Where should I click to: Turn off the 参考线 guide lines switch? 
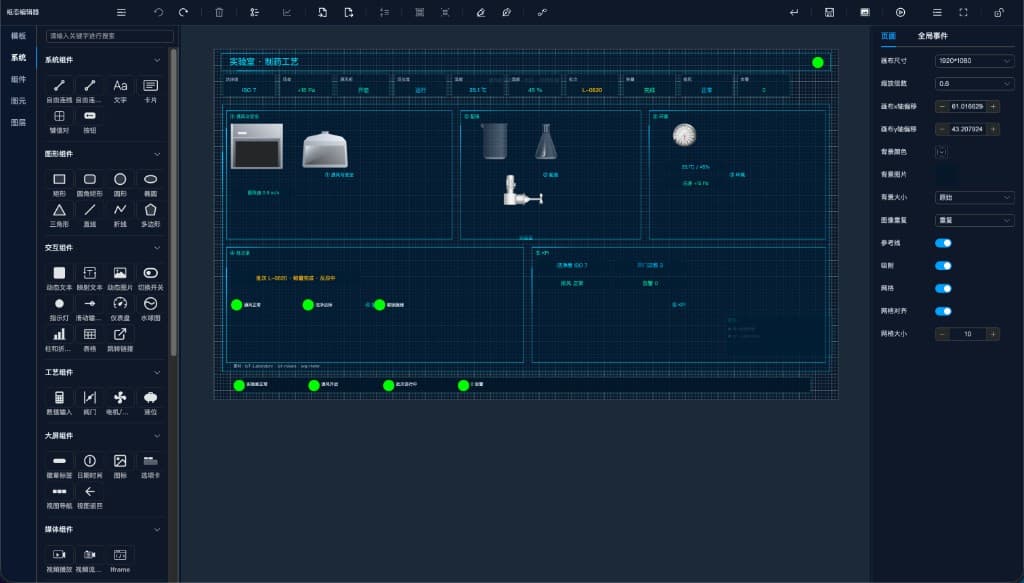[943, 243]
